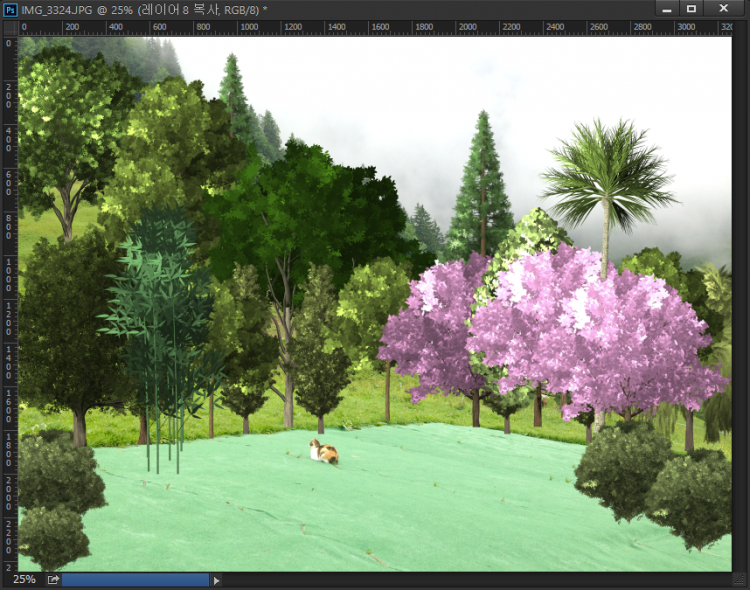This screenshot has width=750, height=590.
Task: Click the tall pine tree beside the palm
Action: tap(482, 190)
